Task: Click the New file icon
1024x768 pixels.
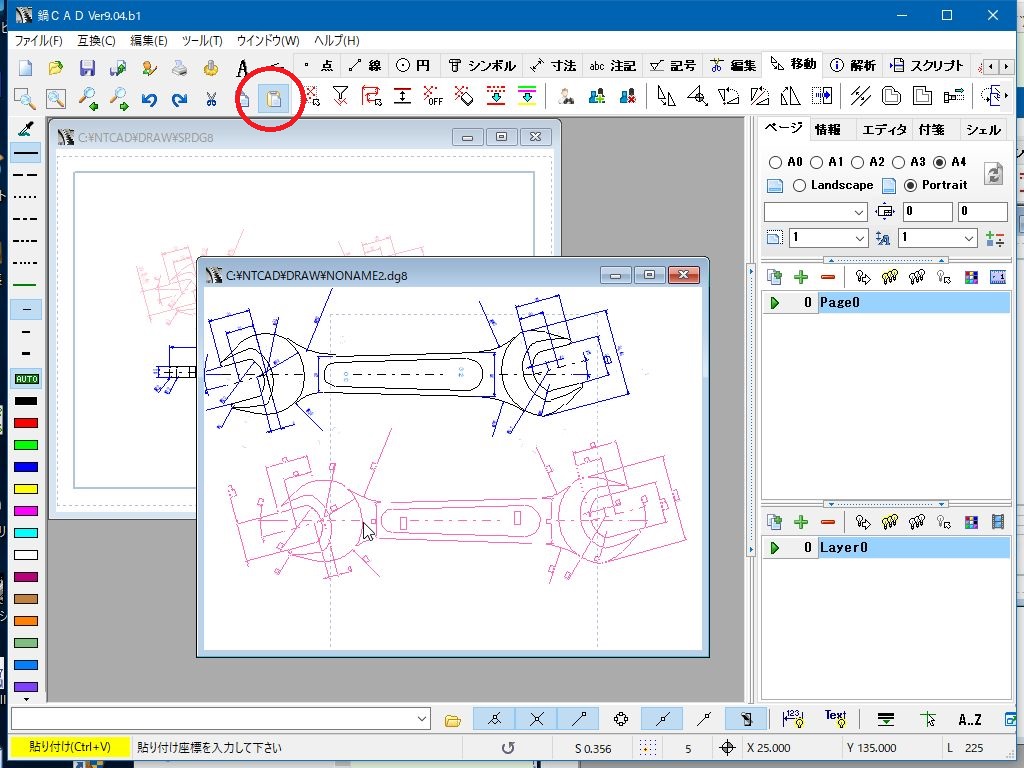Action: (x=25, y=68)
